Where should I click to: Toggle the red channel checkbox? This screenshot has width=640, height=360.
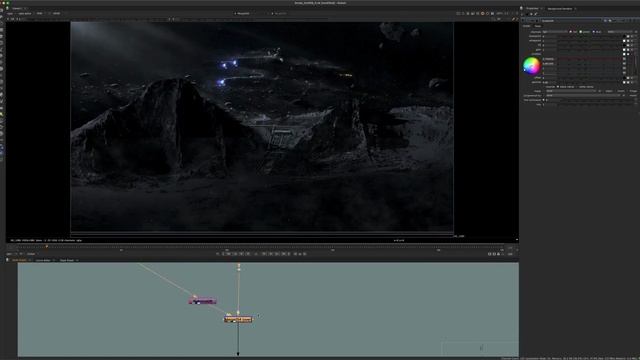pyautogui.click(x=571, y=31)
